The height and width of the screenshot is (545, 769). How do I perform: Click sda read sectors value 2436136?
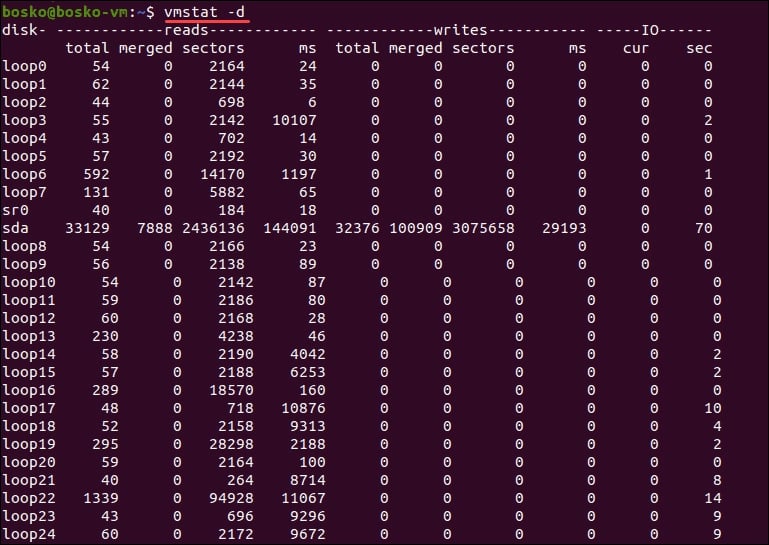pyautogui.click(x=213, y=228)
